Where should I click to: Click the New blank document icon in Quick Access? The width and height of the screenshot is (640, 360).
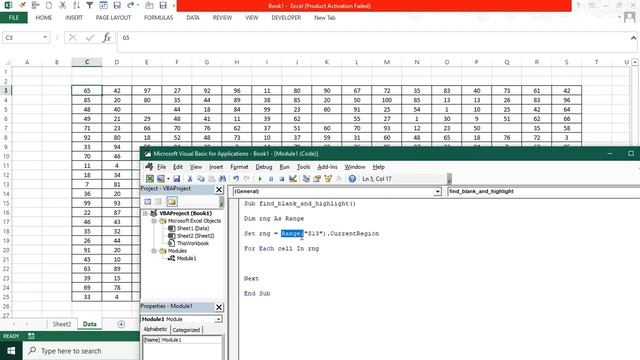point(49,5)
